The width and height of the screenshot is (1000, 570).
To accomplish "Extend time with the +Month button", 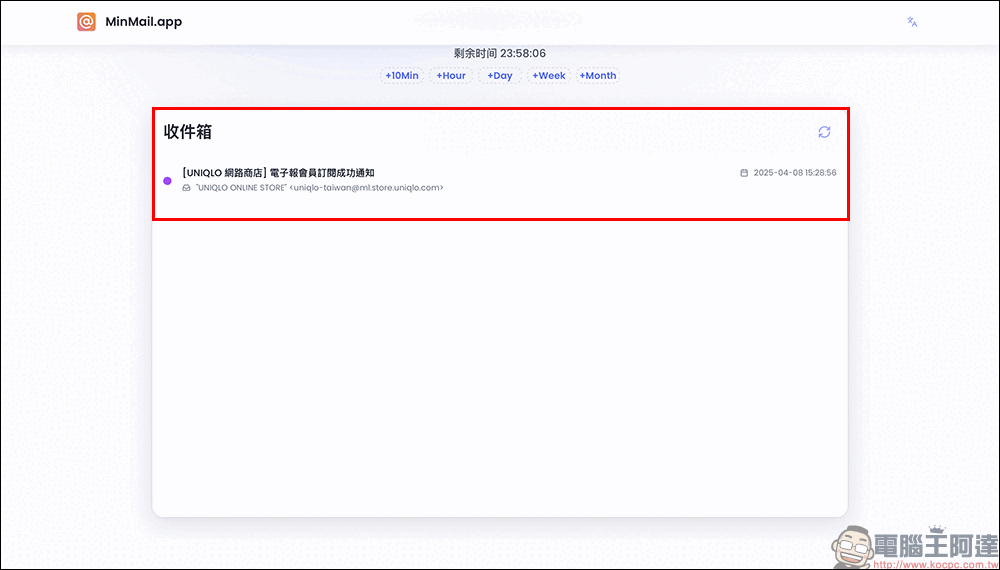I will (598, 76).
